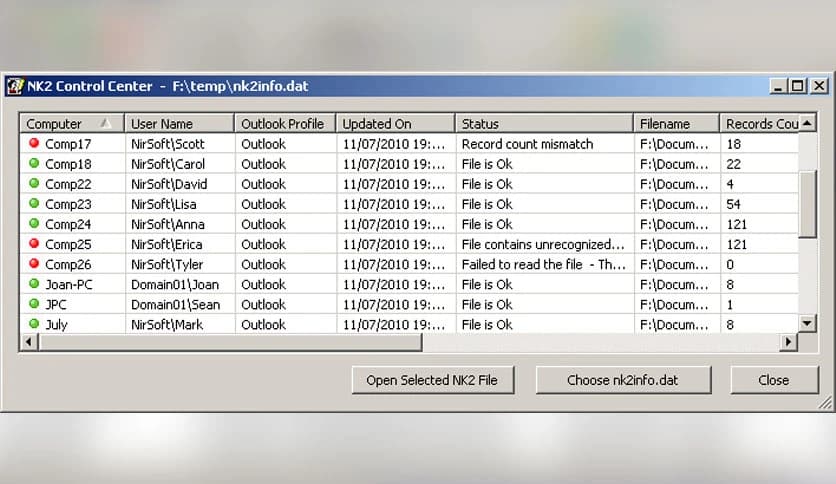Screen dimensions: 836x484
Task: Click records count value 18
Action: (733, 144)
